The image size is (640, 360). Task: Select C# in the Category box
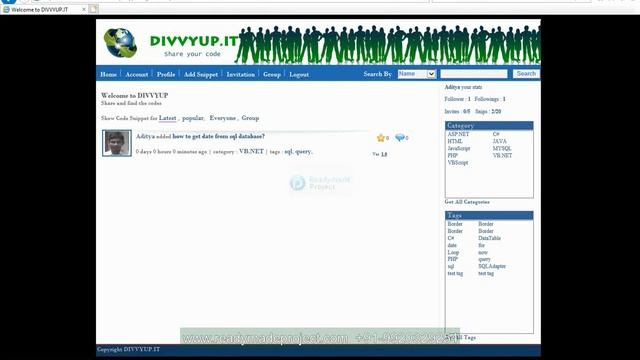tap(496, 134)
